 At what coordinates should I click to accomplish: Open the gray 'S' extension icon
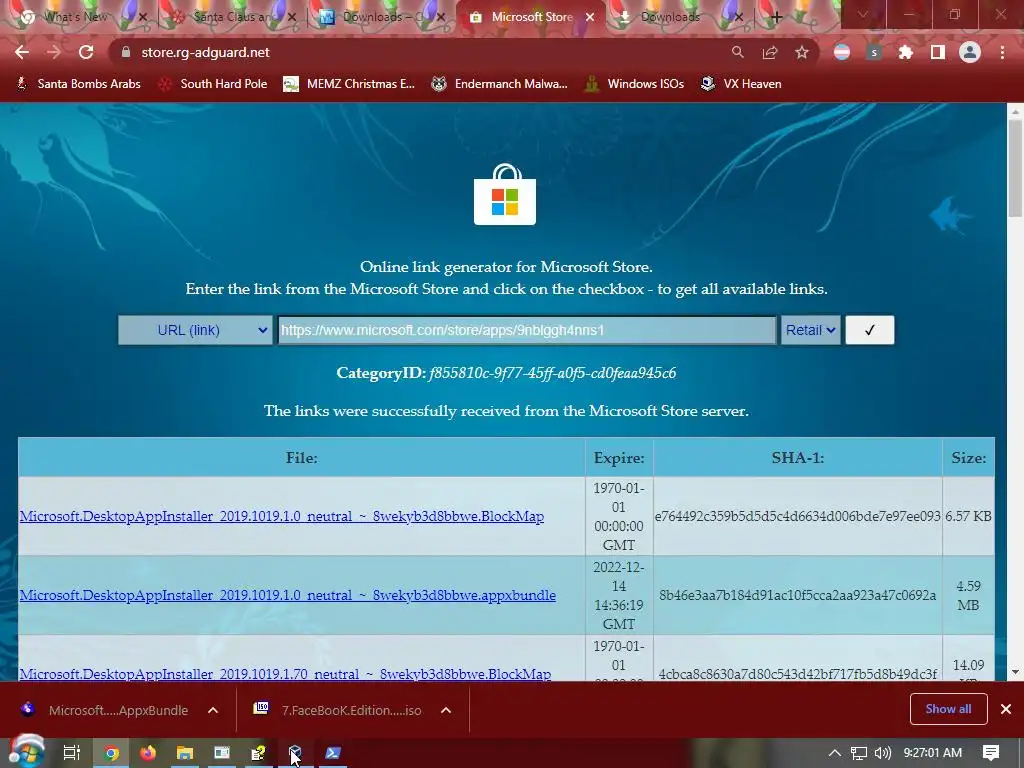(x=874, y=52)
